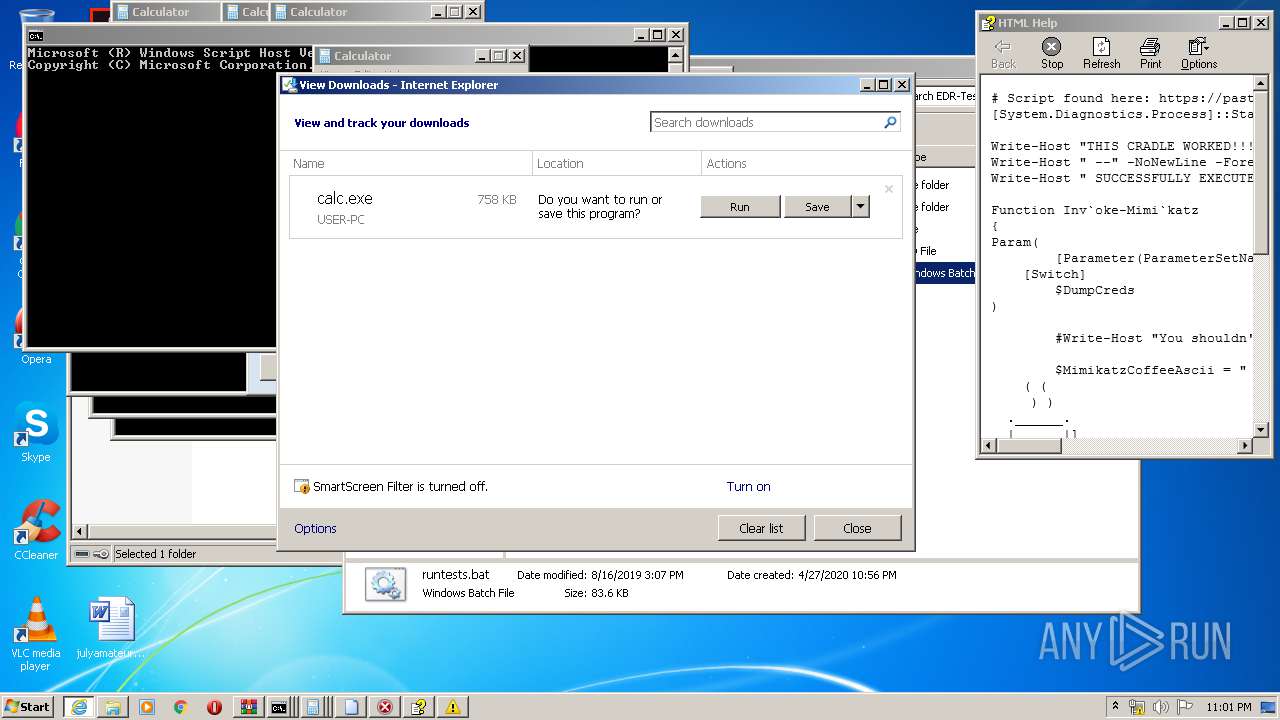Click the down arrow of HTML Help vertical scrollbar
Image resolution: width=1280 pixels, height=720 pixels.
click(x=1260, y=429)
